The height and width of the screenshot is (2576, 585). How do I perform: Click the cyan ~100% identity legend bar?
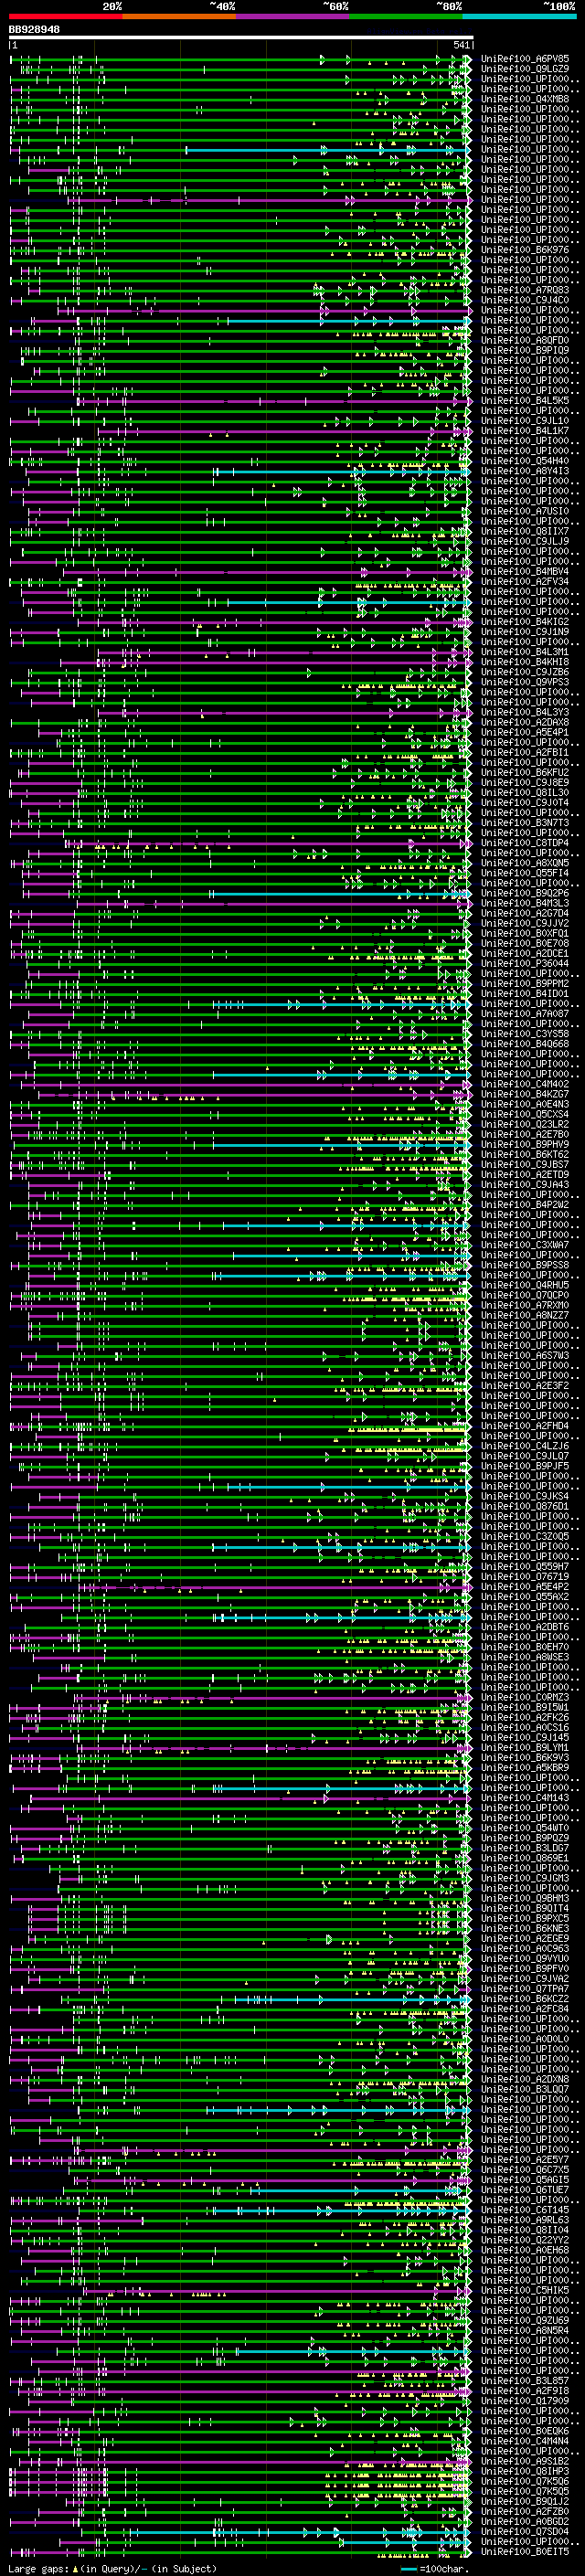click(520, 16)
